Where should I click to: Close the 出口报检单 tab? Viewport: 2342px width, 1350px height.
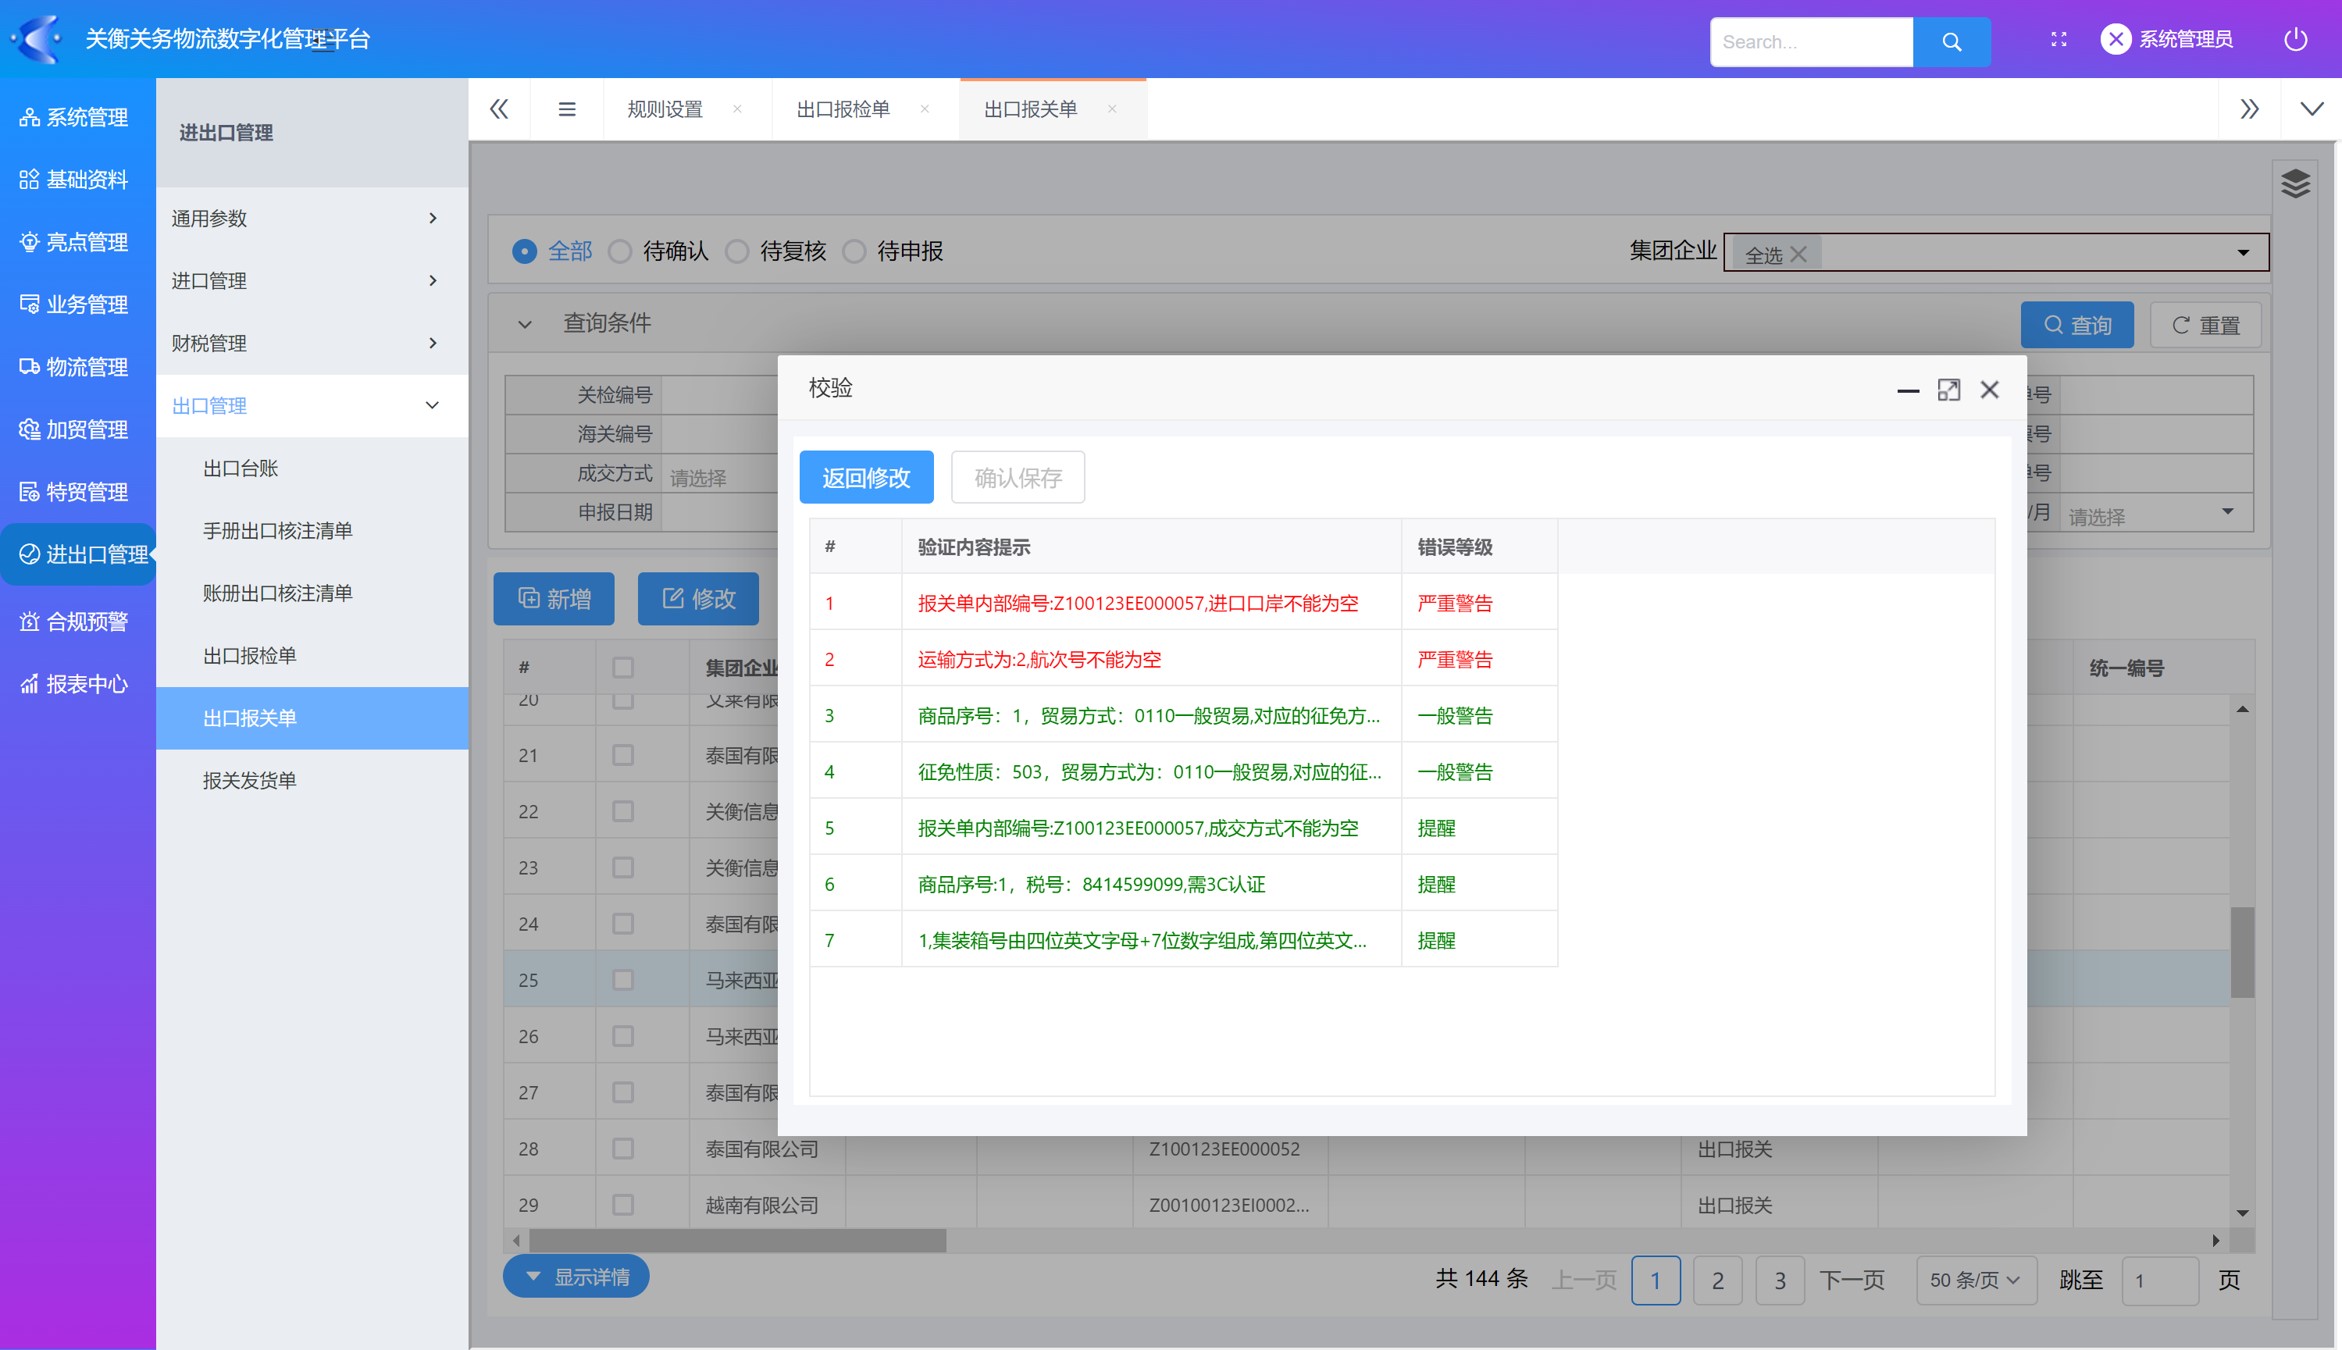click(925, 109)
